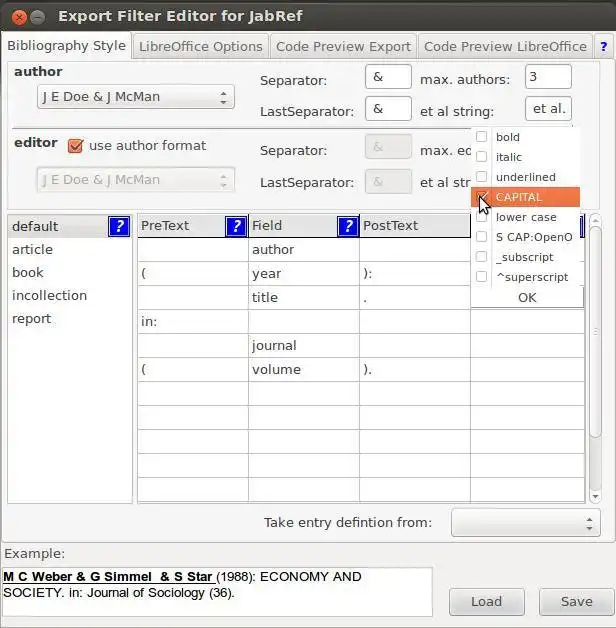The image size is (616, 628).
Task: Select default entry type
Action: (58, 226)
